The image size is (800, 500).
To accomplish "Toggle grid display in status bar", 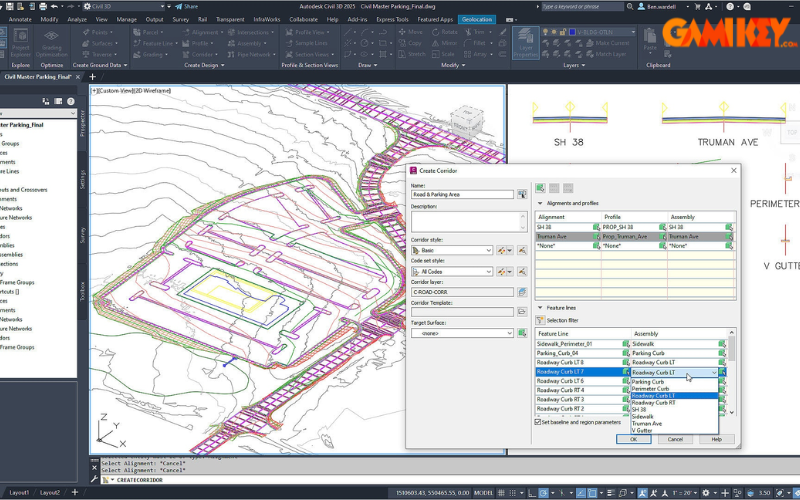I will (x=502, y=493).
